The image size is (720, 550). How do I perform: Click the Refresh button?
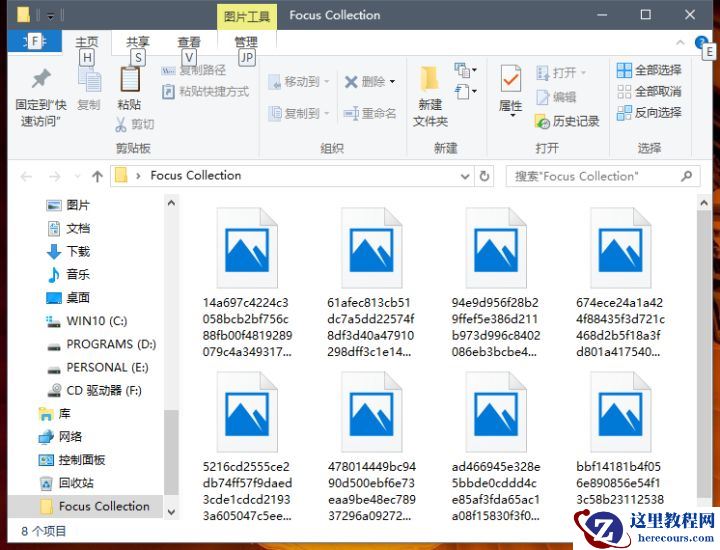point(484,176)
